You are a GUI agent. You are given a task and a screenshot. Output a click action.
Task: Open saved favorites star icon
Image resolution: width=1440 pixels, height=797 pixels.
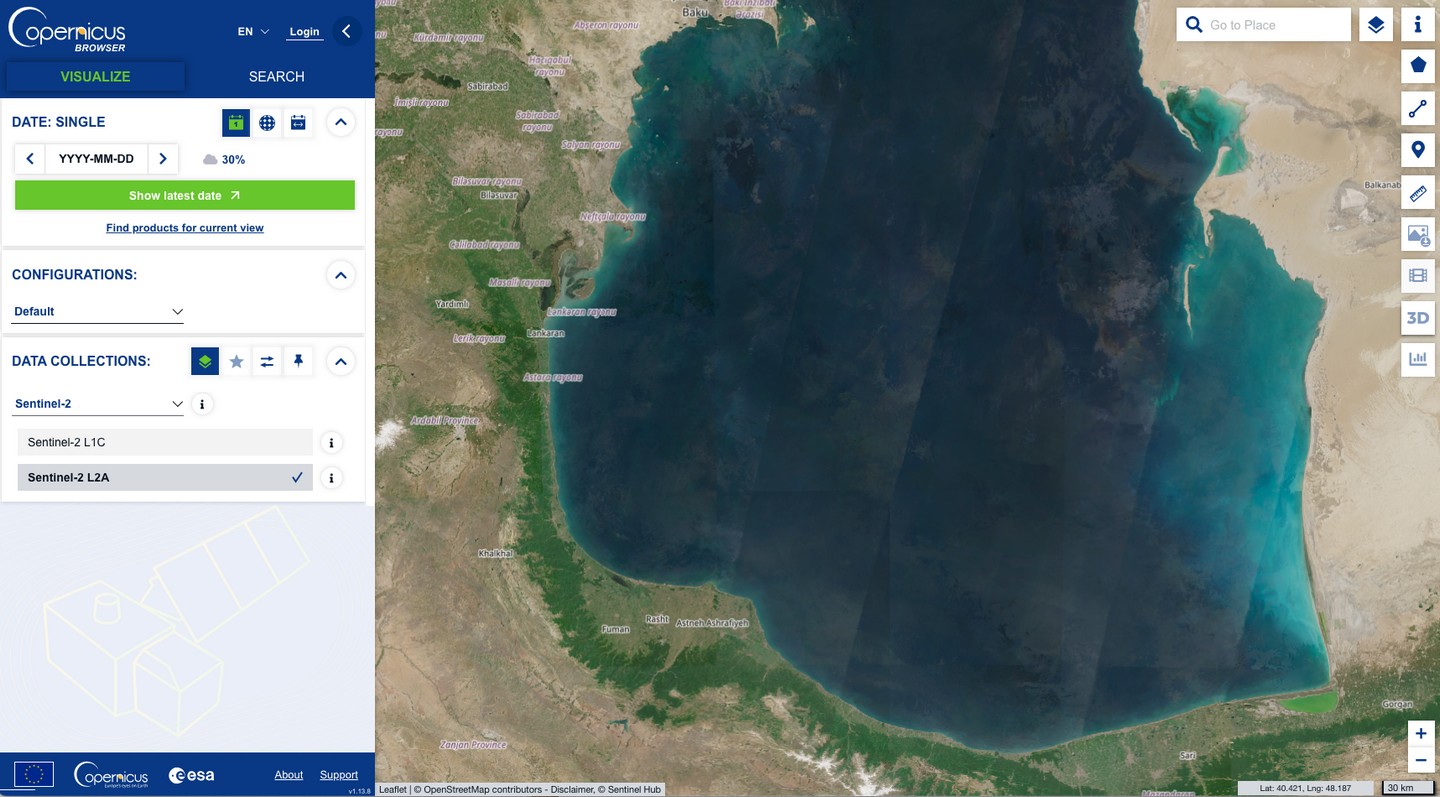pyautogui.click(x=236, y=361)
